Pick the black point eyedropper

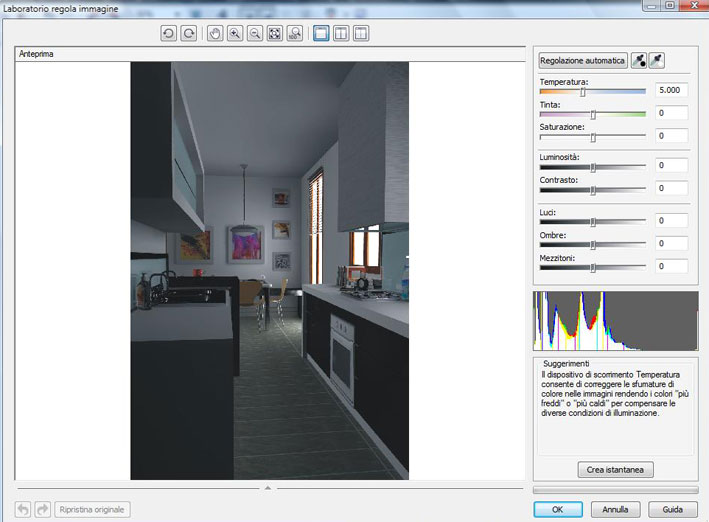(x=639, y=61)
